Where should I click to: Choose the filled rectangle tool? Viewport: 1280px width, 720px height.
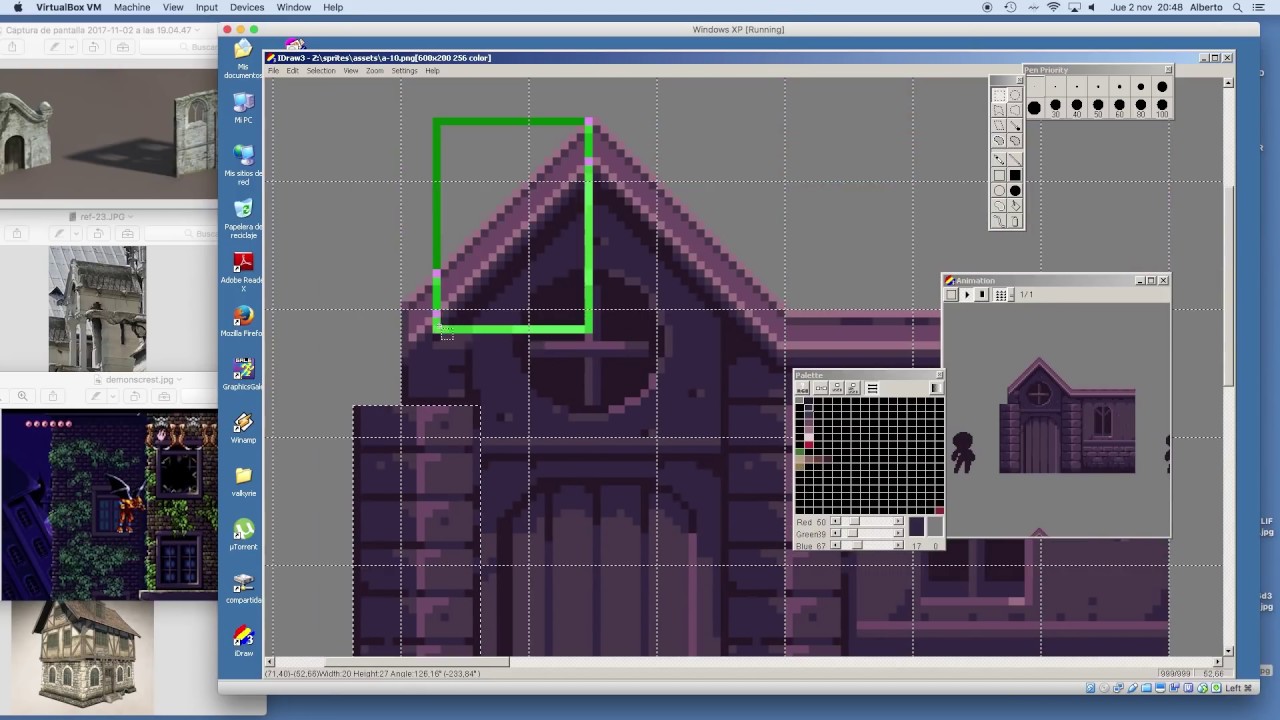tap(1015, 175)
